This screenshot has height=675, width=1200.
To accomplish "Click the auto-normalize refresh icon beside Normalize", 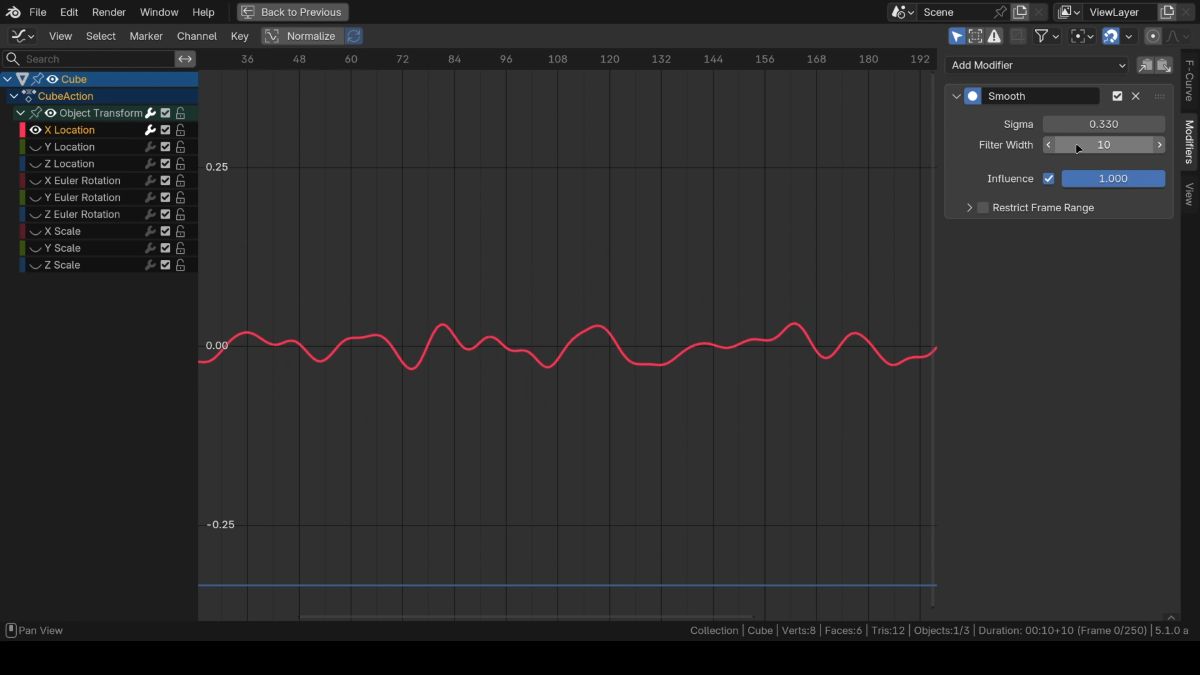I will click(354, 36).
